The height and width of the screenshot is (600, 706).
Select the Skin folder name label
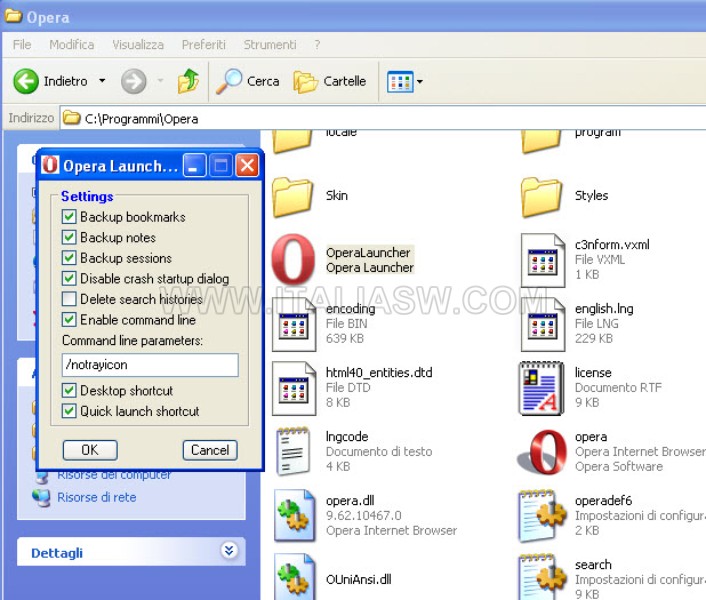(x=337, y=195)
